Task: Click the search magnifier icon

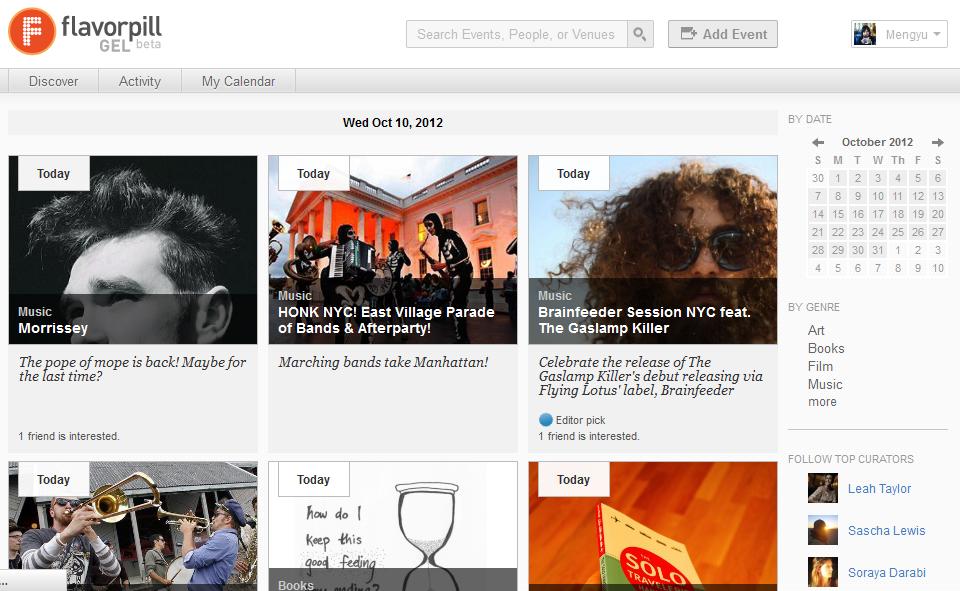Action: [x=640, y=34]
